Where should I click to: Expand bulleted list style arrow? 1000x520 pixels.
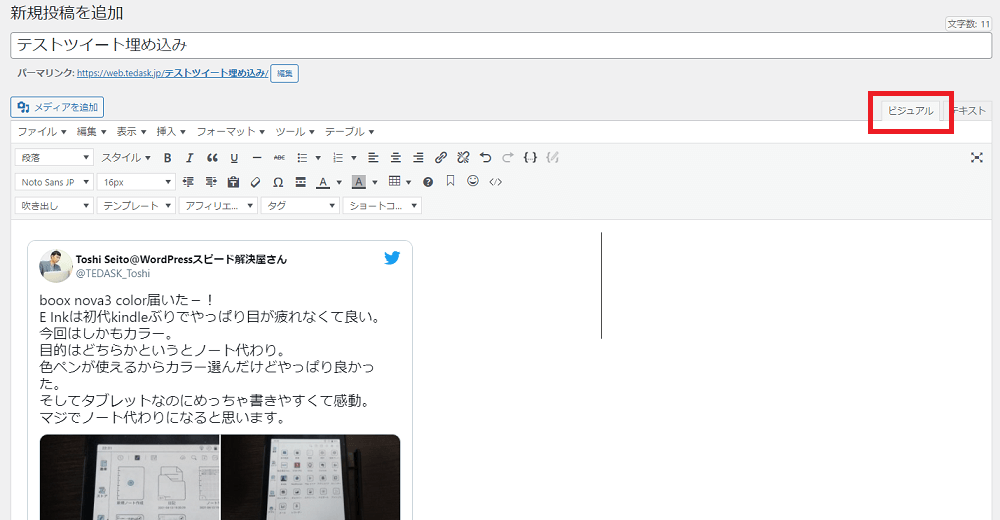pos(318,158)
